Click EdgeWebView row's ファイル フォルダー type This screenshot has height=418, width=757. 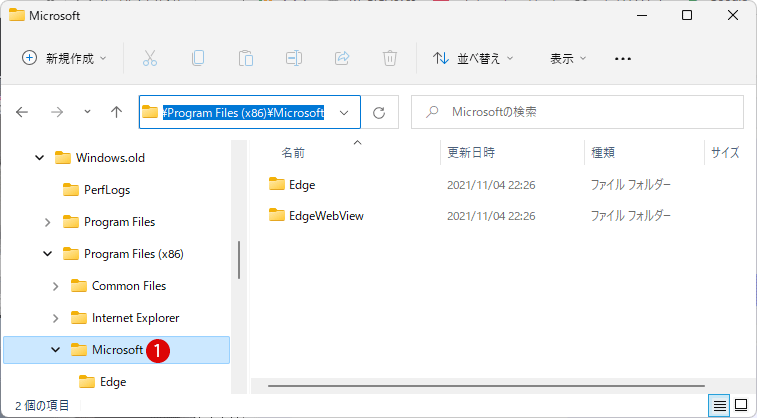pos(631,216)
